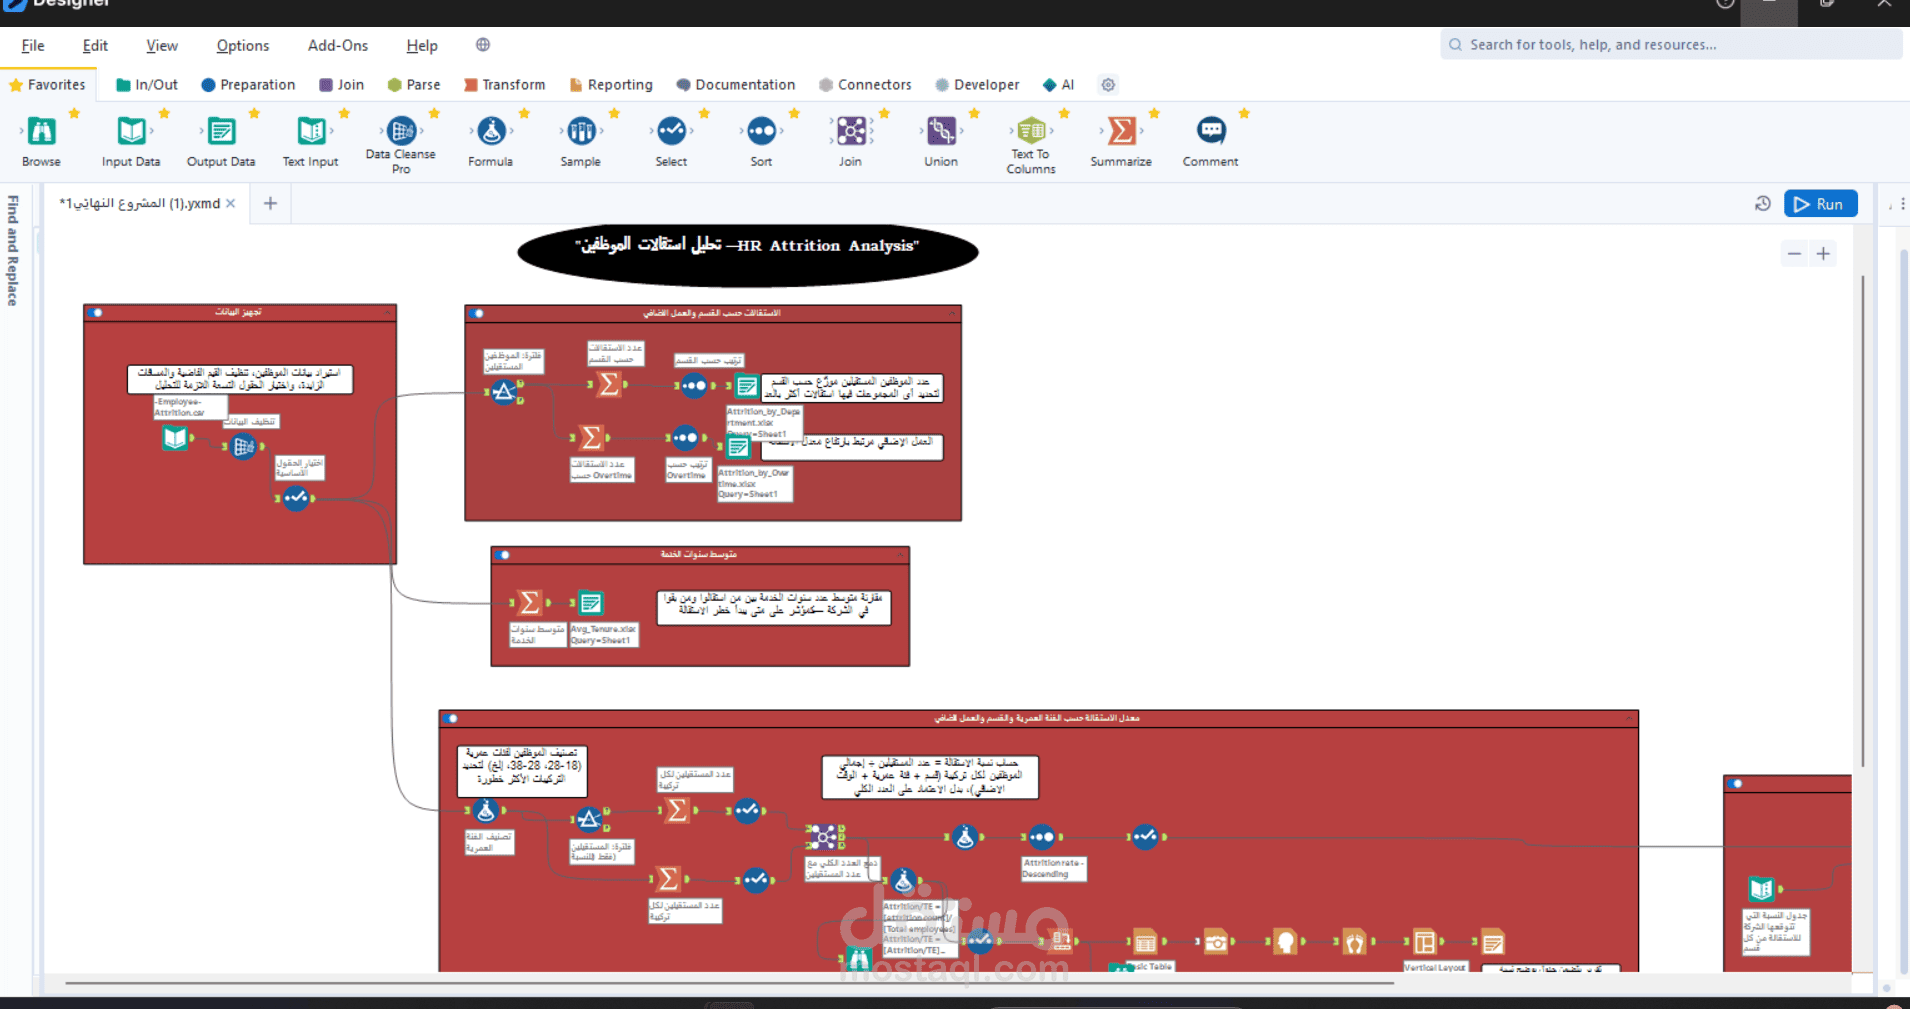This screenshot has width=1910, height=1009.
Task: Select the Text Input tool
Action: [x=311, y=131]
